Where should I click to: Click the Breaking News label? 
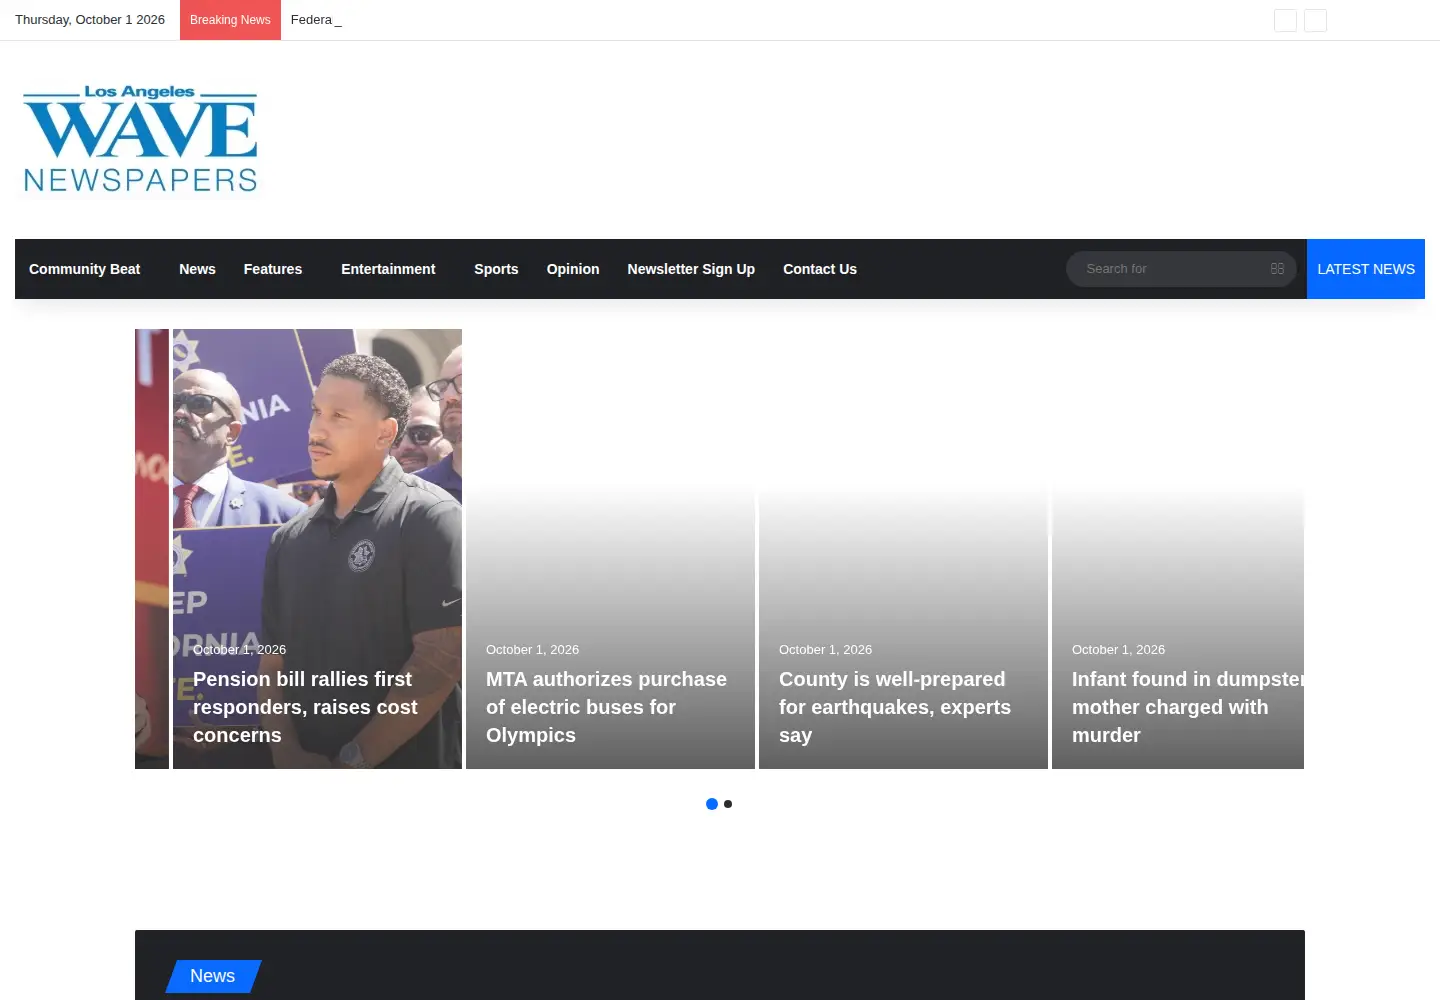[230, 20]
